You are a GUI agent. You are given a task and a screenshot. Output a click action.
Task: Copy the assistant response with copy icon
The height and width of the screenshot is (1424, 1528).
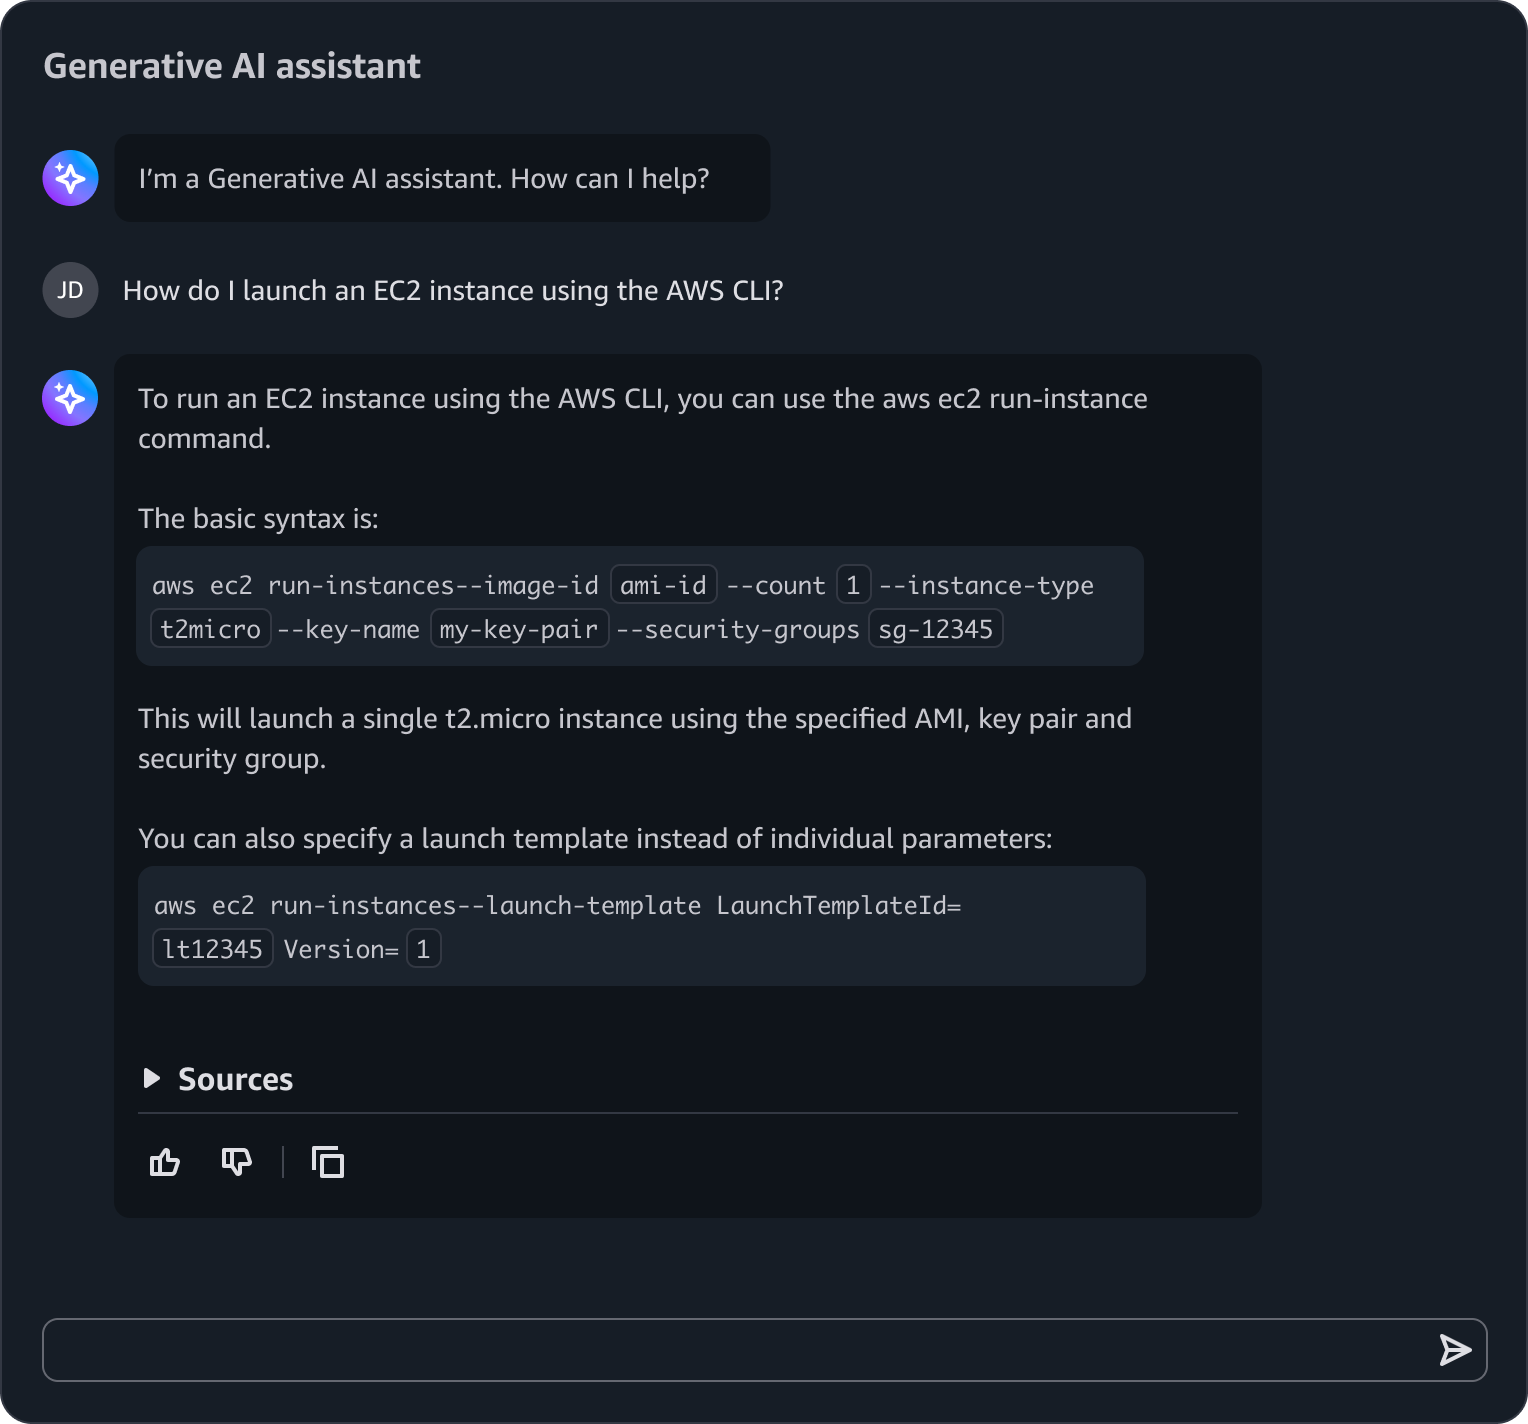[328, 1162]
